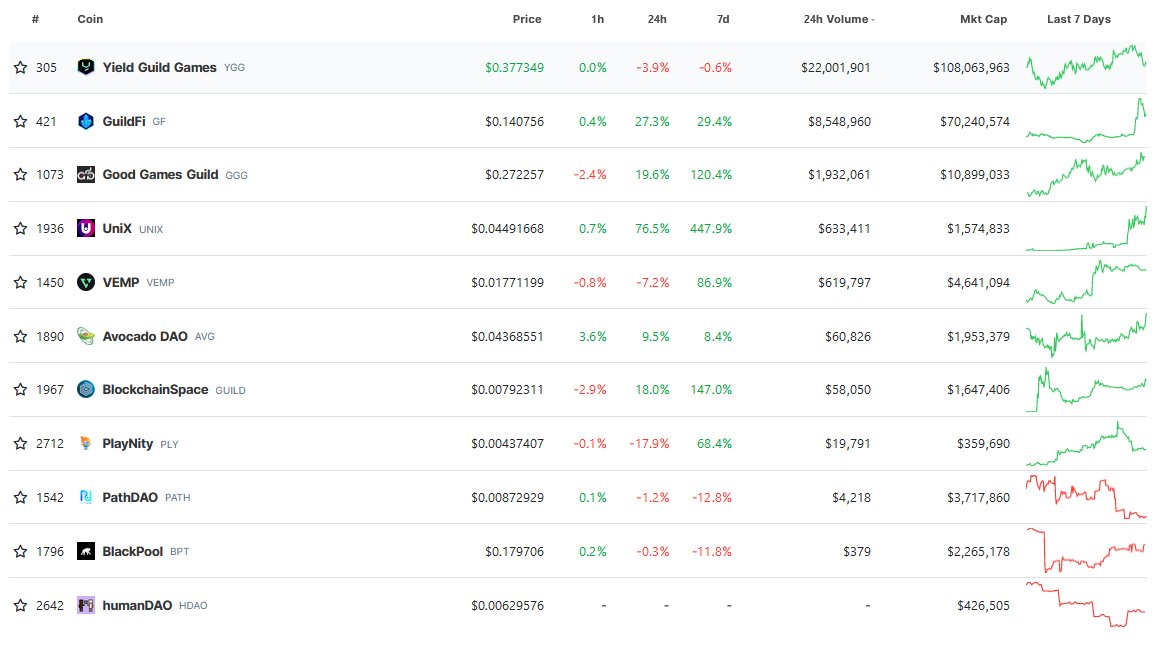The image size is (1170, 645).
Task: Sort by the 24h change column
Action: pyautogui.click(x=657, y=19)
